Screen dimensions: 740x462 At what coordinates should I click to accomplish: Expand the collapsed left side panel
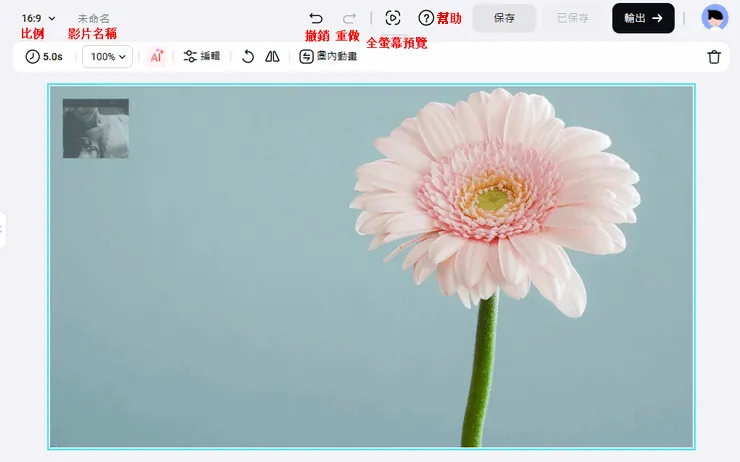click(3, 230)
